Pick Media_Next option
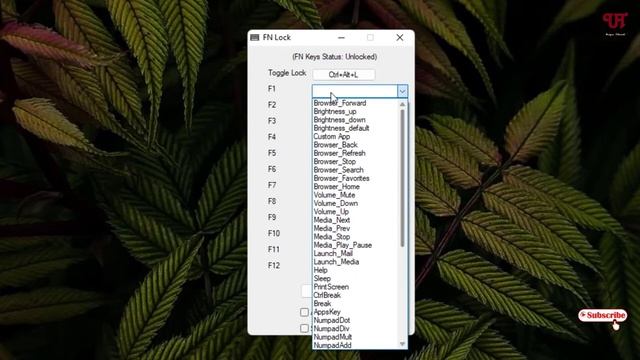Viewport: 640px width, 360px height. 331,220
